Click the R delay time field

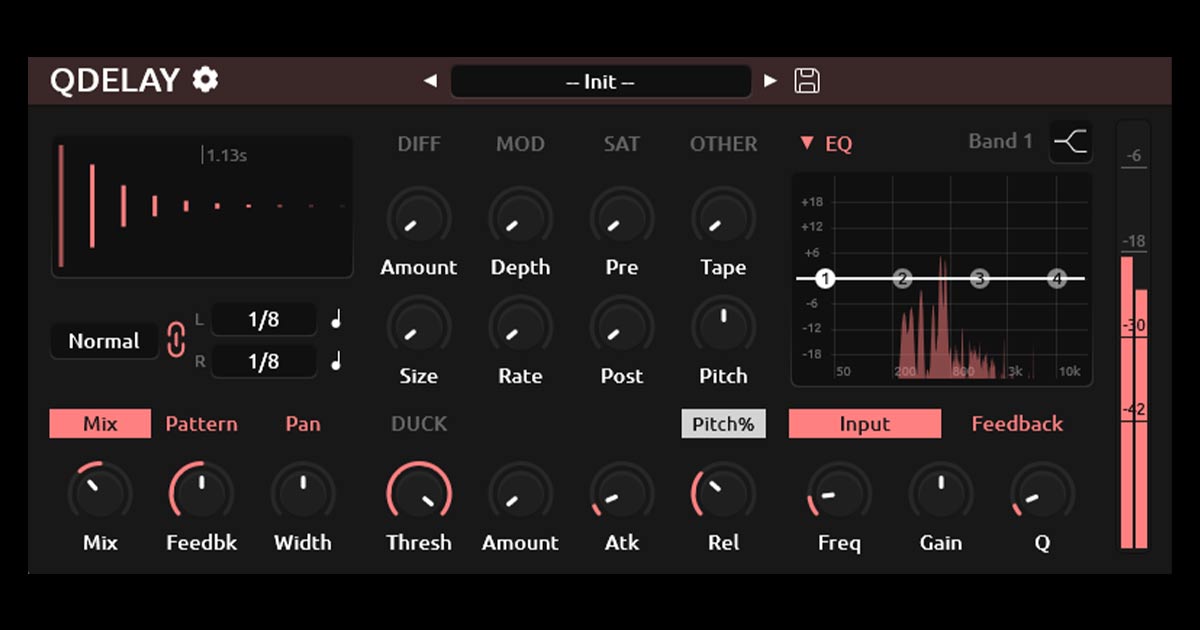[263, 361]
